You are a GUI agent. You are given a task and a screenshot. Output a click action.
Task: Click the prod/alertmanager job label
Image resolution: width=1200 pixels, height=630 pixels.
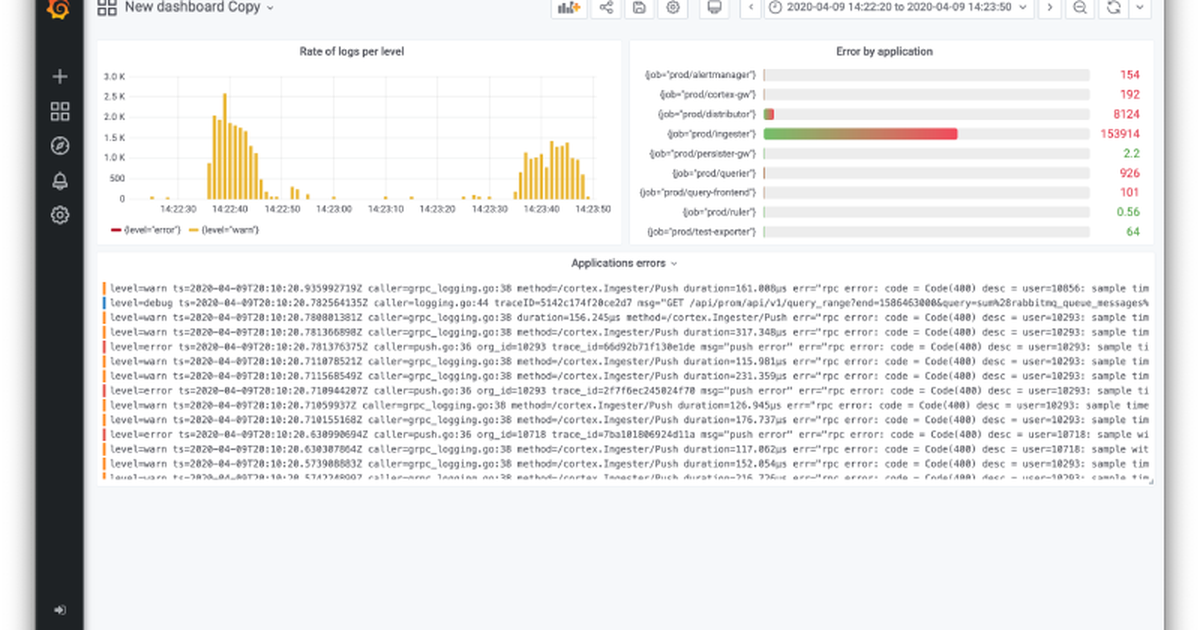point(701,75)
